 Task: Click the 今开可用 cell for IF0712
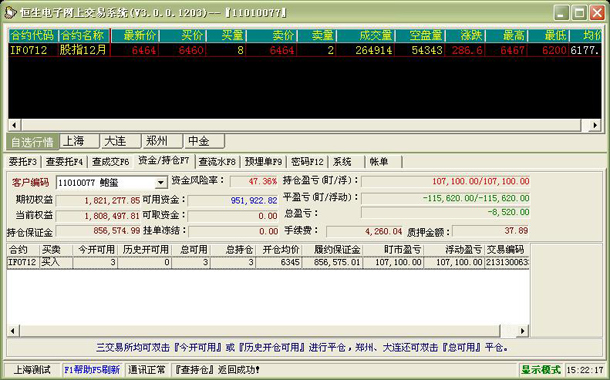[x=95, y=262]
